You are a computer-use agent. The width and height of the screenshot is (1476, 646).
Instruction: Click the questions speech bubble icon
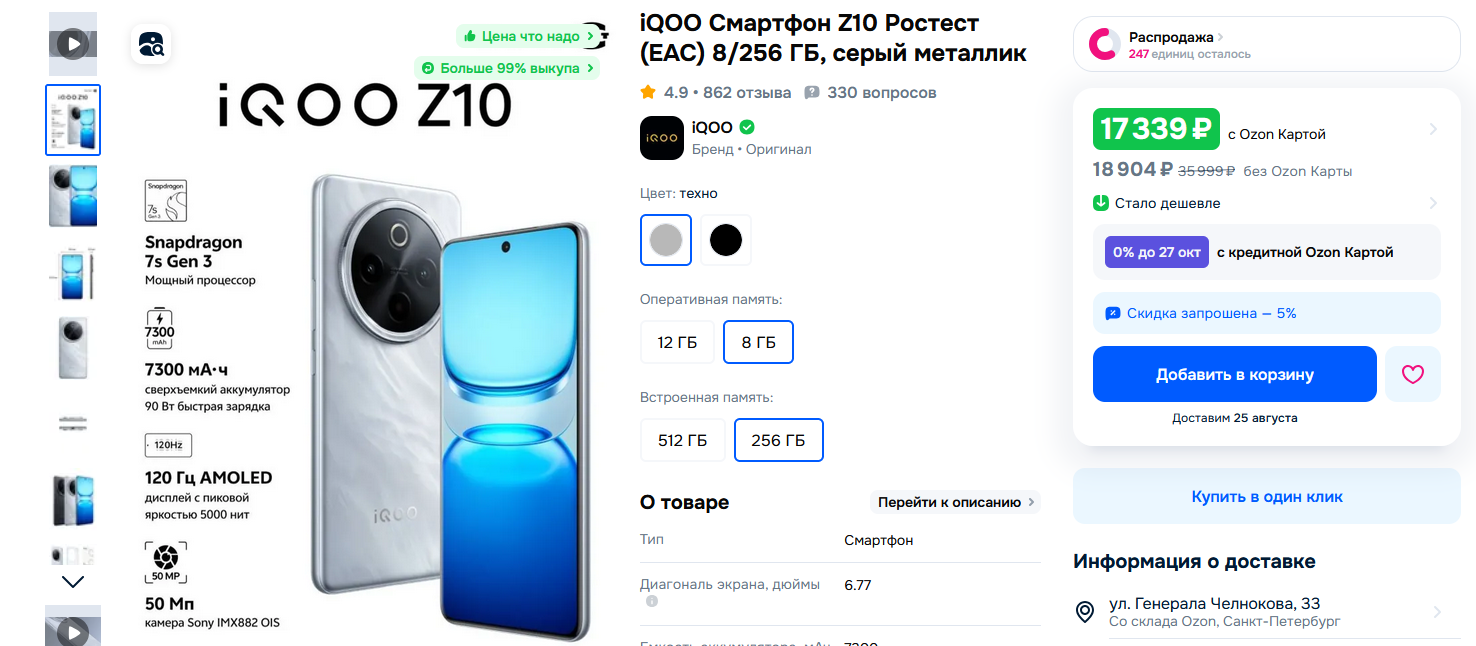click(x=812, y=93)
